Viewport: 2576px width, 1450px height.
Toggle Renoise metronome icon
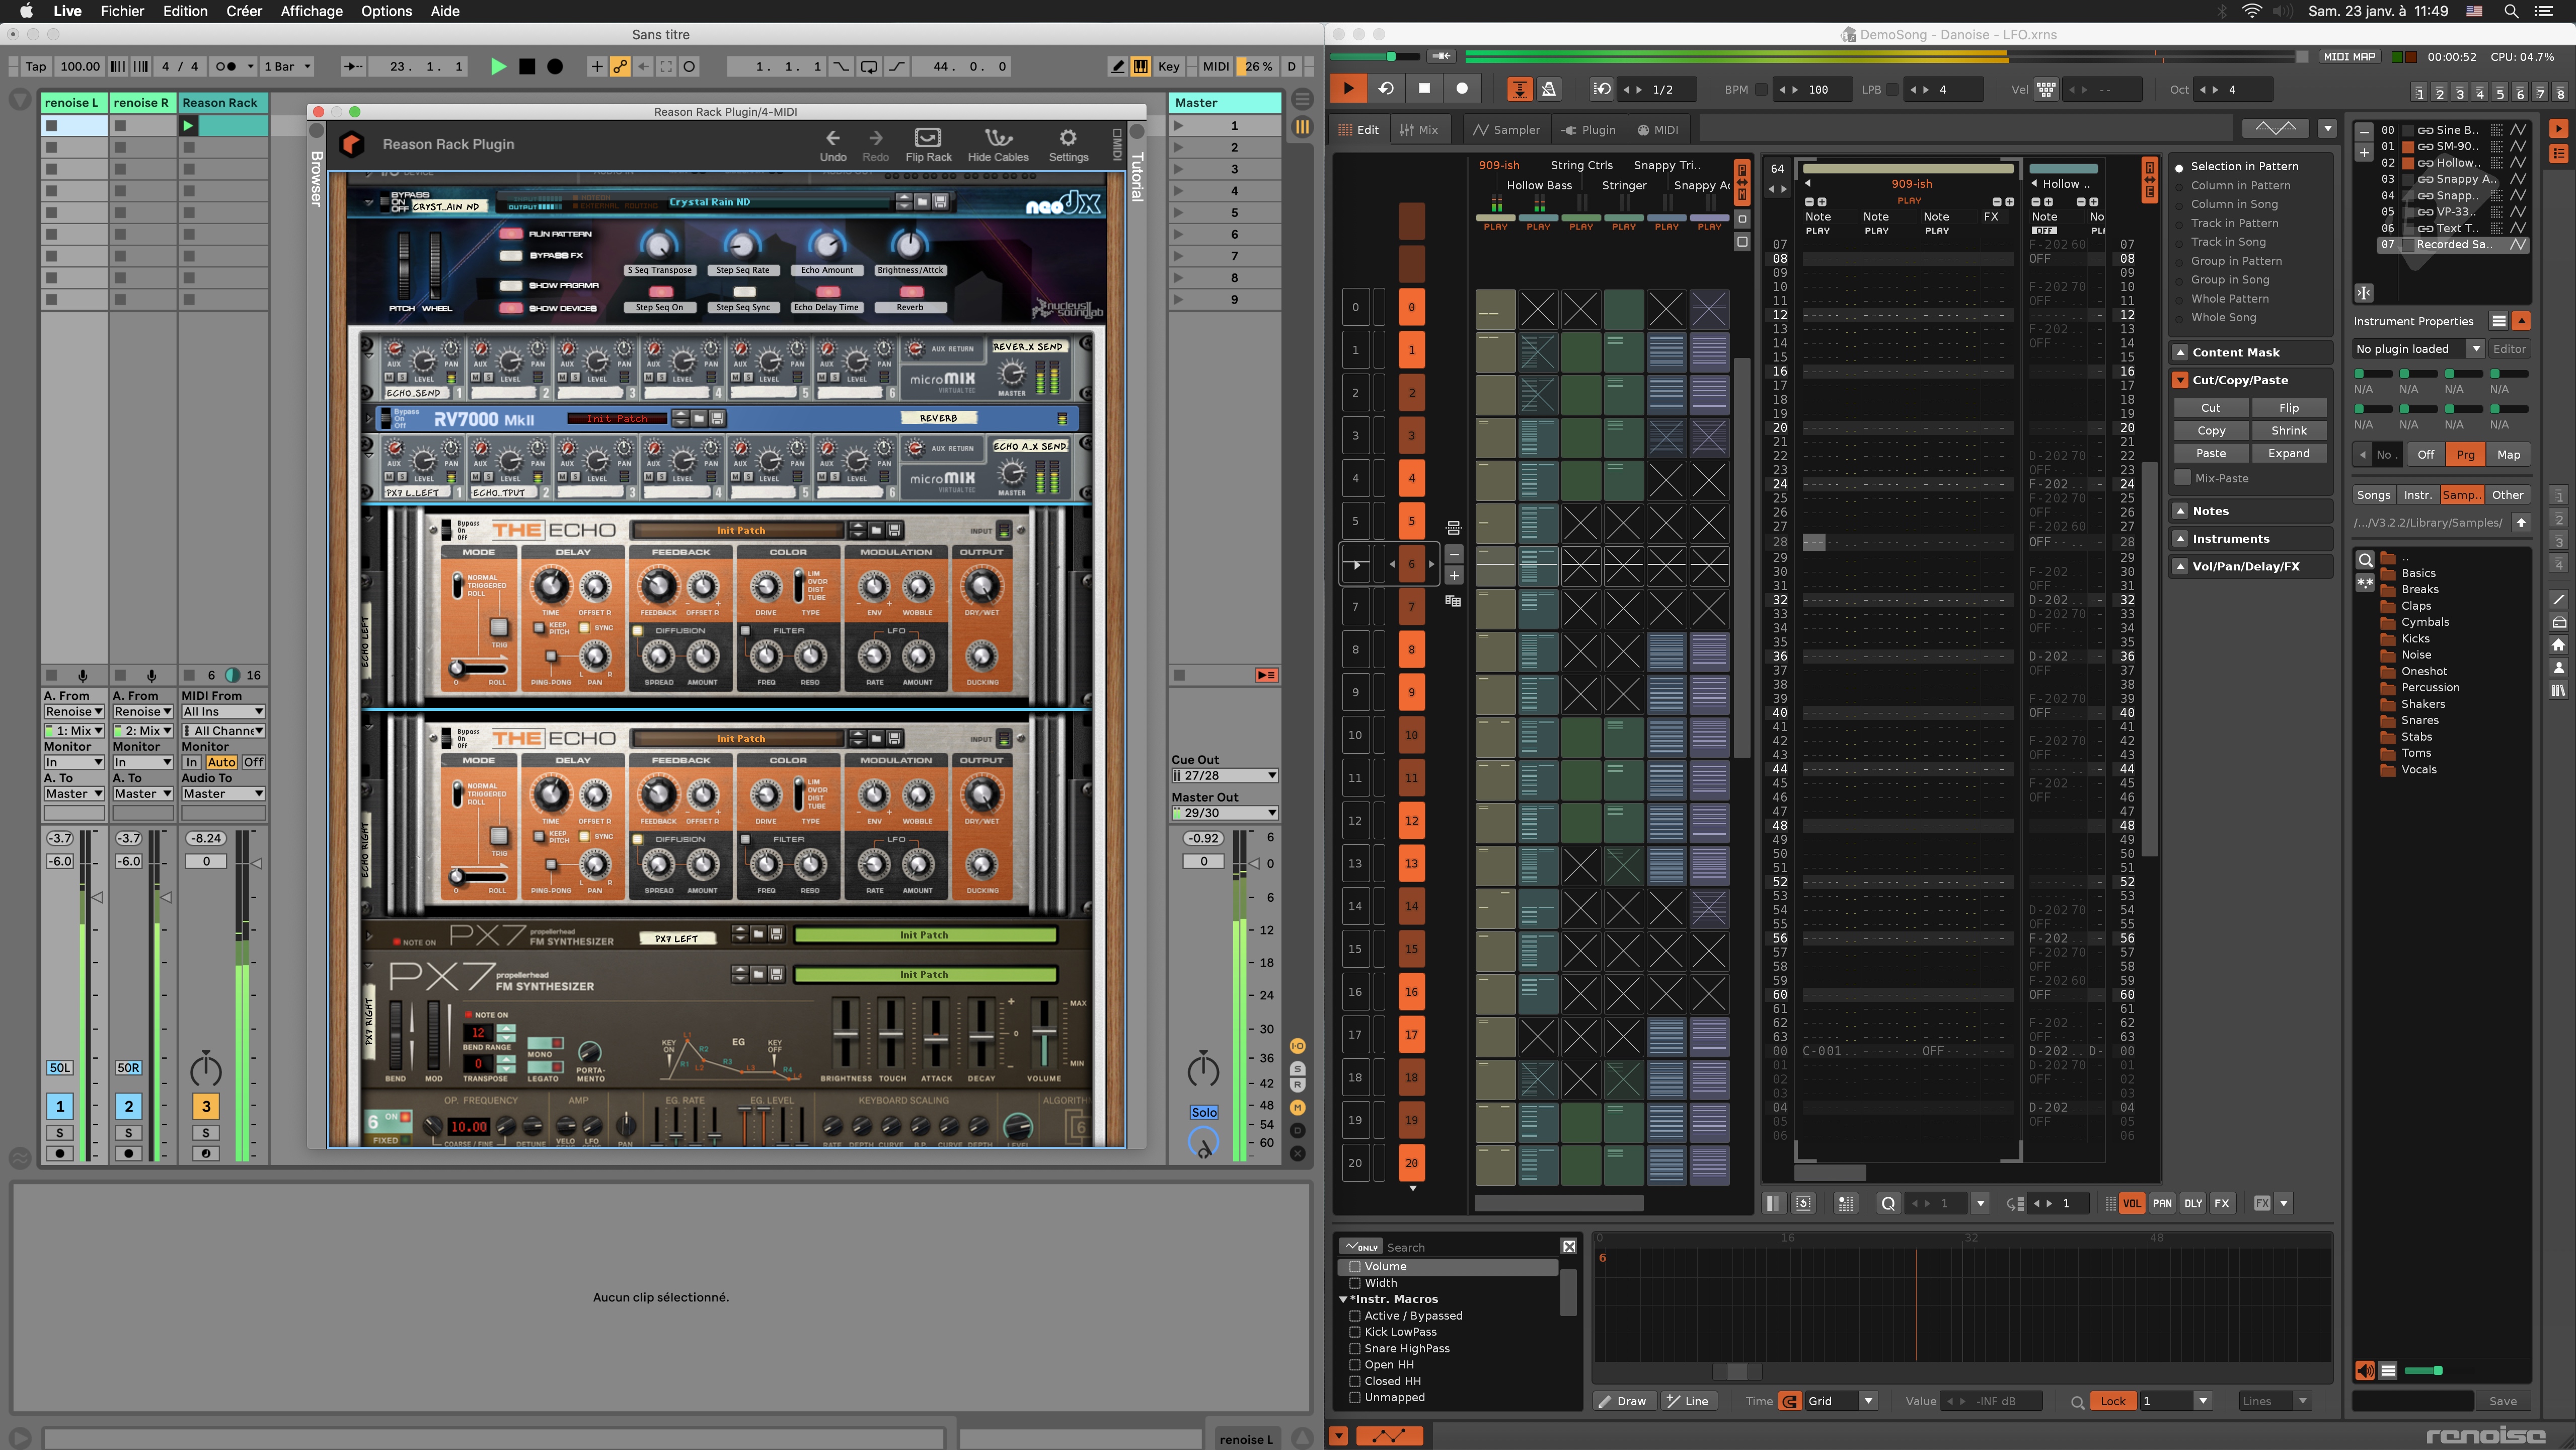1549,89
